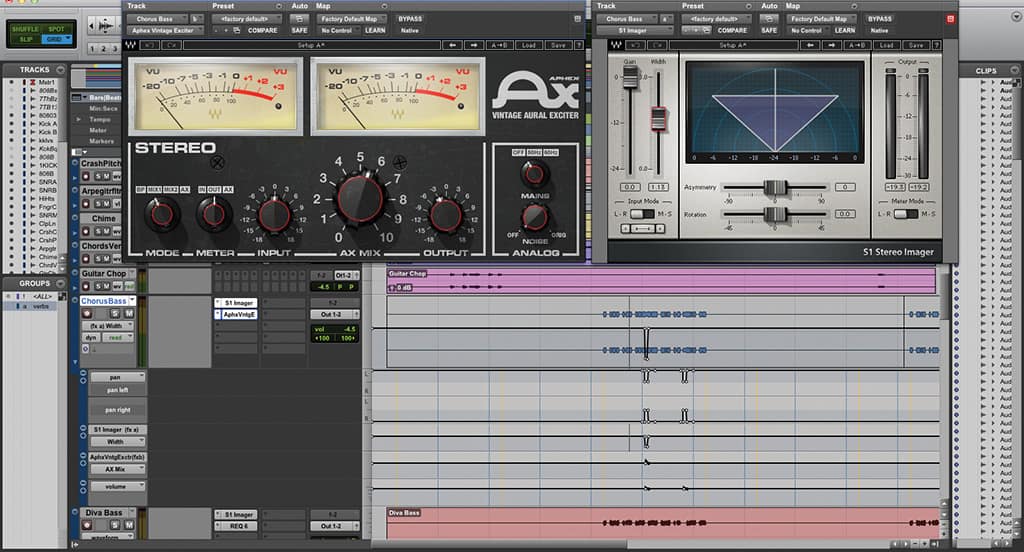Open S1 Imager plugin selector dropdown
The image size is (1024, 552).
tap(634, 30)
